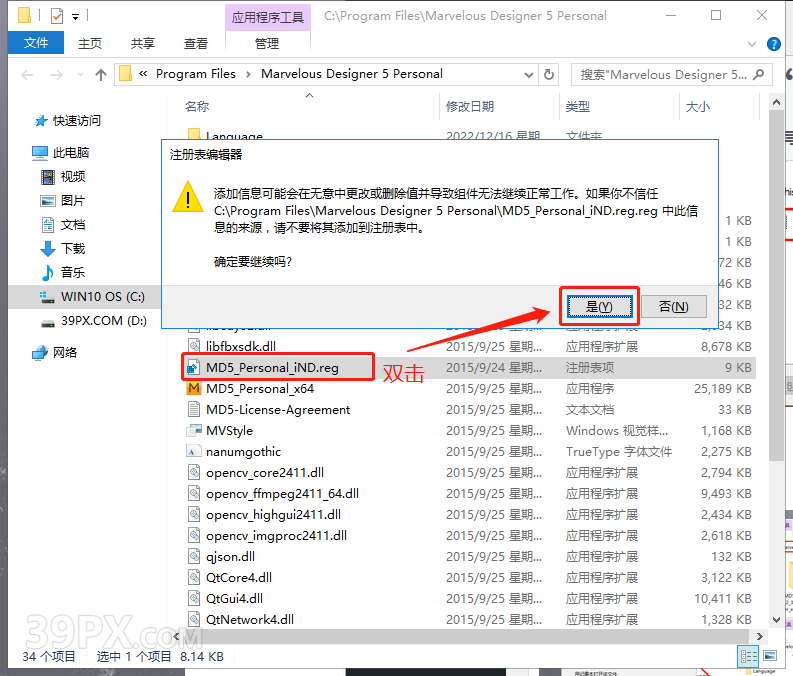The width and height of the screenshot is (793, 676).
Task: Switch to the 共享 ribbon tab
Action: coord(143,43)
